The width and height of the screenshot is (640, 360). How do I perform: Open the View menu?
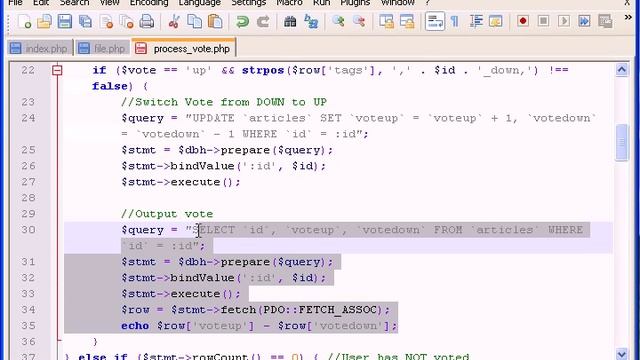point(109,2)
